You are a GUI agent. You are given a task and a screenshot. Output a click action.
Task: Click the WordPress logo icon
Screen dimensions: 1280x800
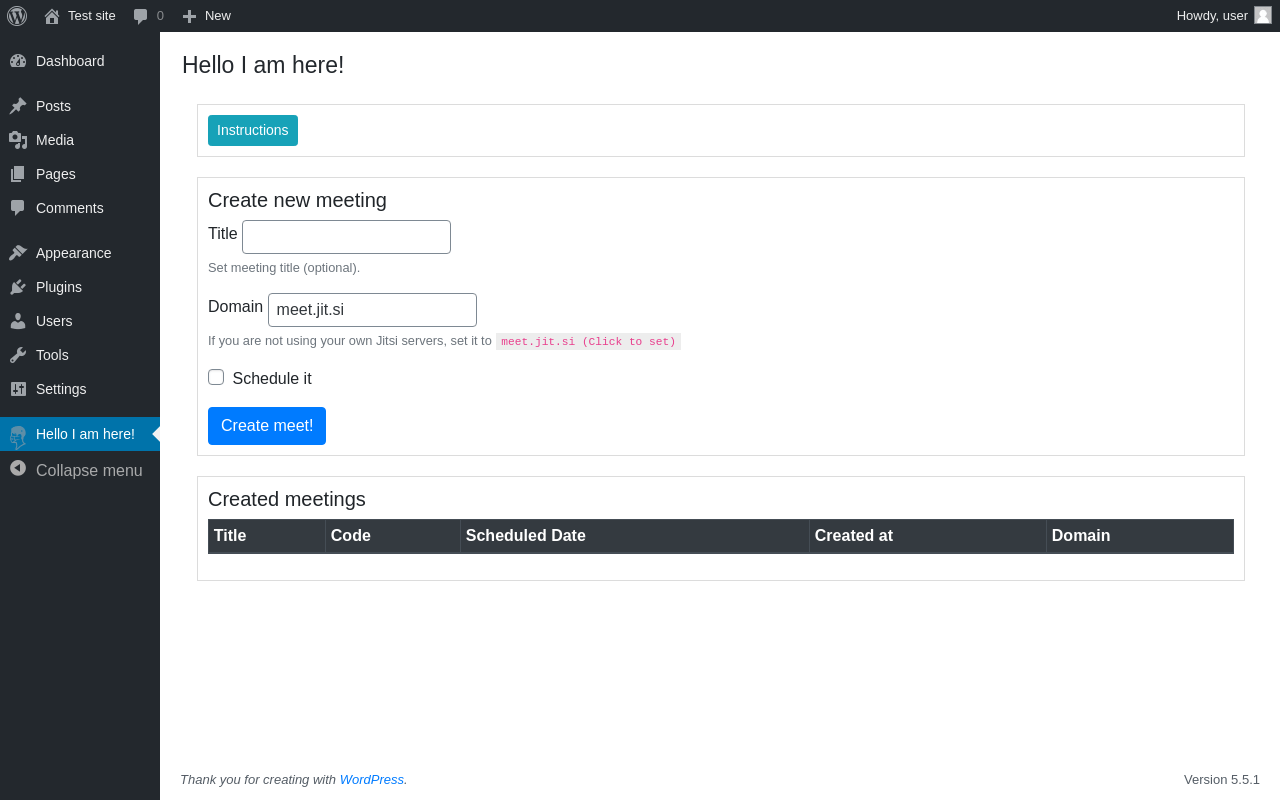[x=17, y=16]
